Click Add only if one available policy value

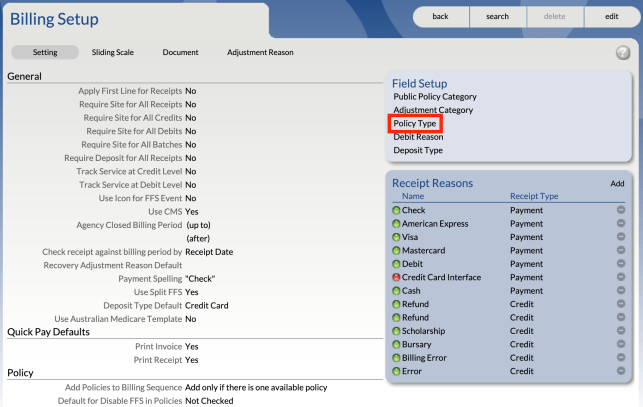pos(256,387)
